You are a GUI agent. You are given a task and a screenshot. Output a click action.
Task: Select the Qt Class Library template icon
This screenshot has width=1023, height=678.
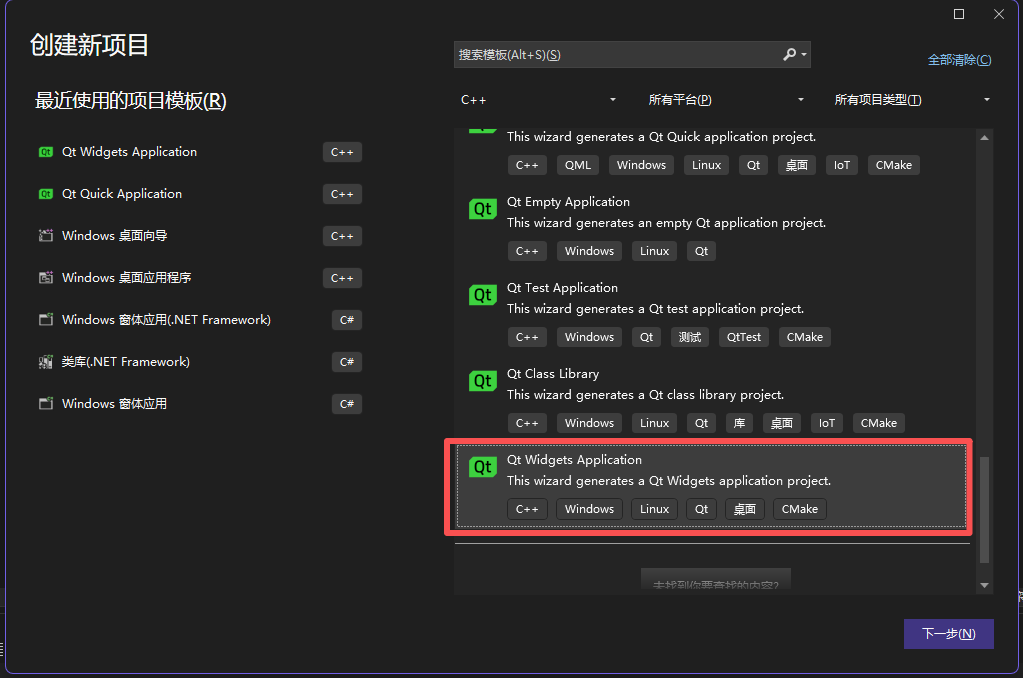[484, 381]
